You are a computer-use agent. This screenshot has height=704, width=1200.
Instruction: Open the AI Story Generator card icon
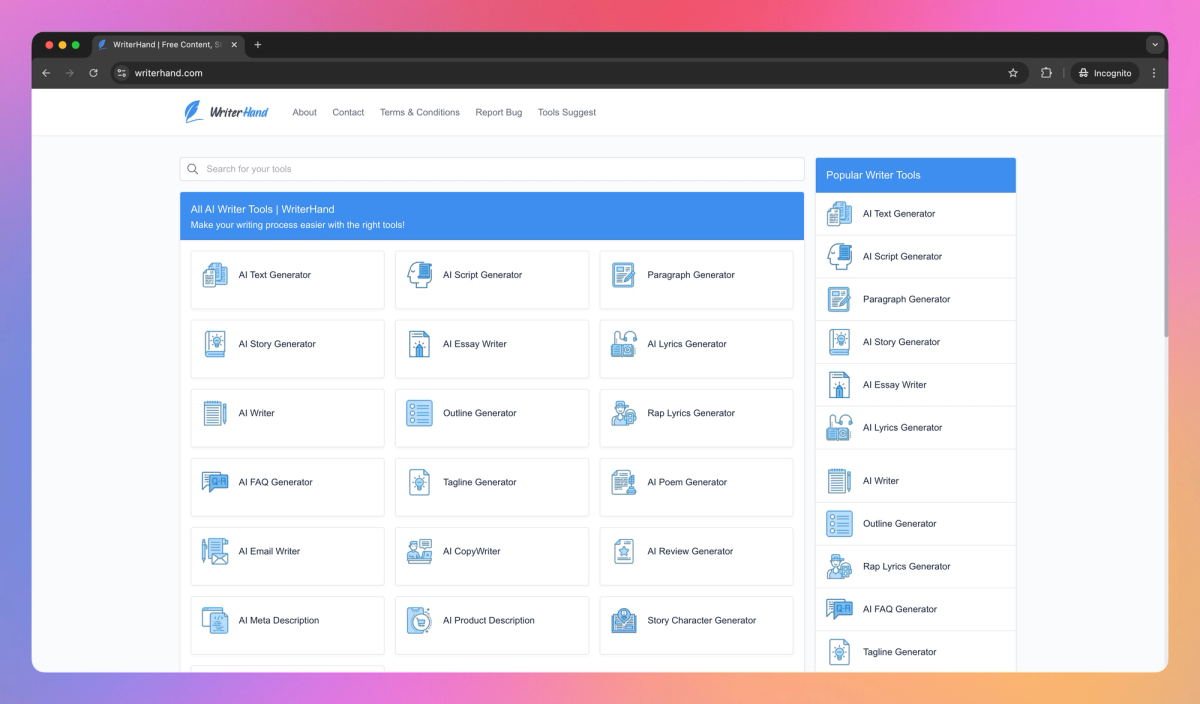click(x=215, y=344)
